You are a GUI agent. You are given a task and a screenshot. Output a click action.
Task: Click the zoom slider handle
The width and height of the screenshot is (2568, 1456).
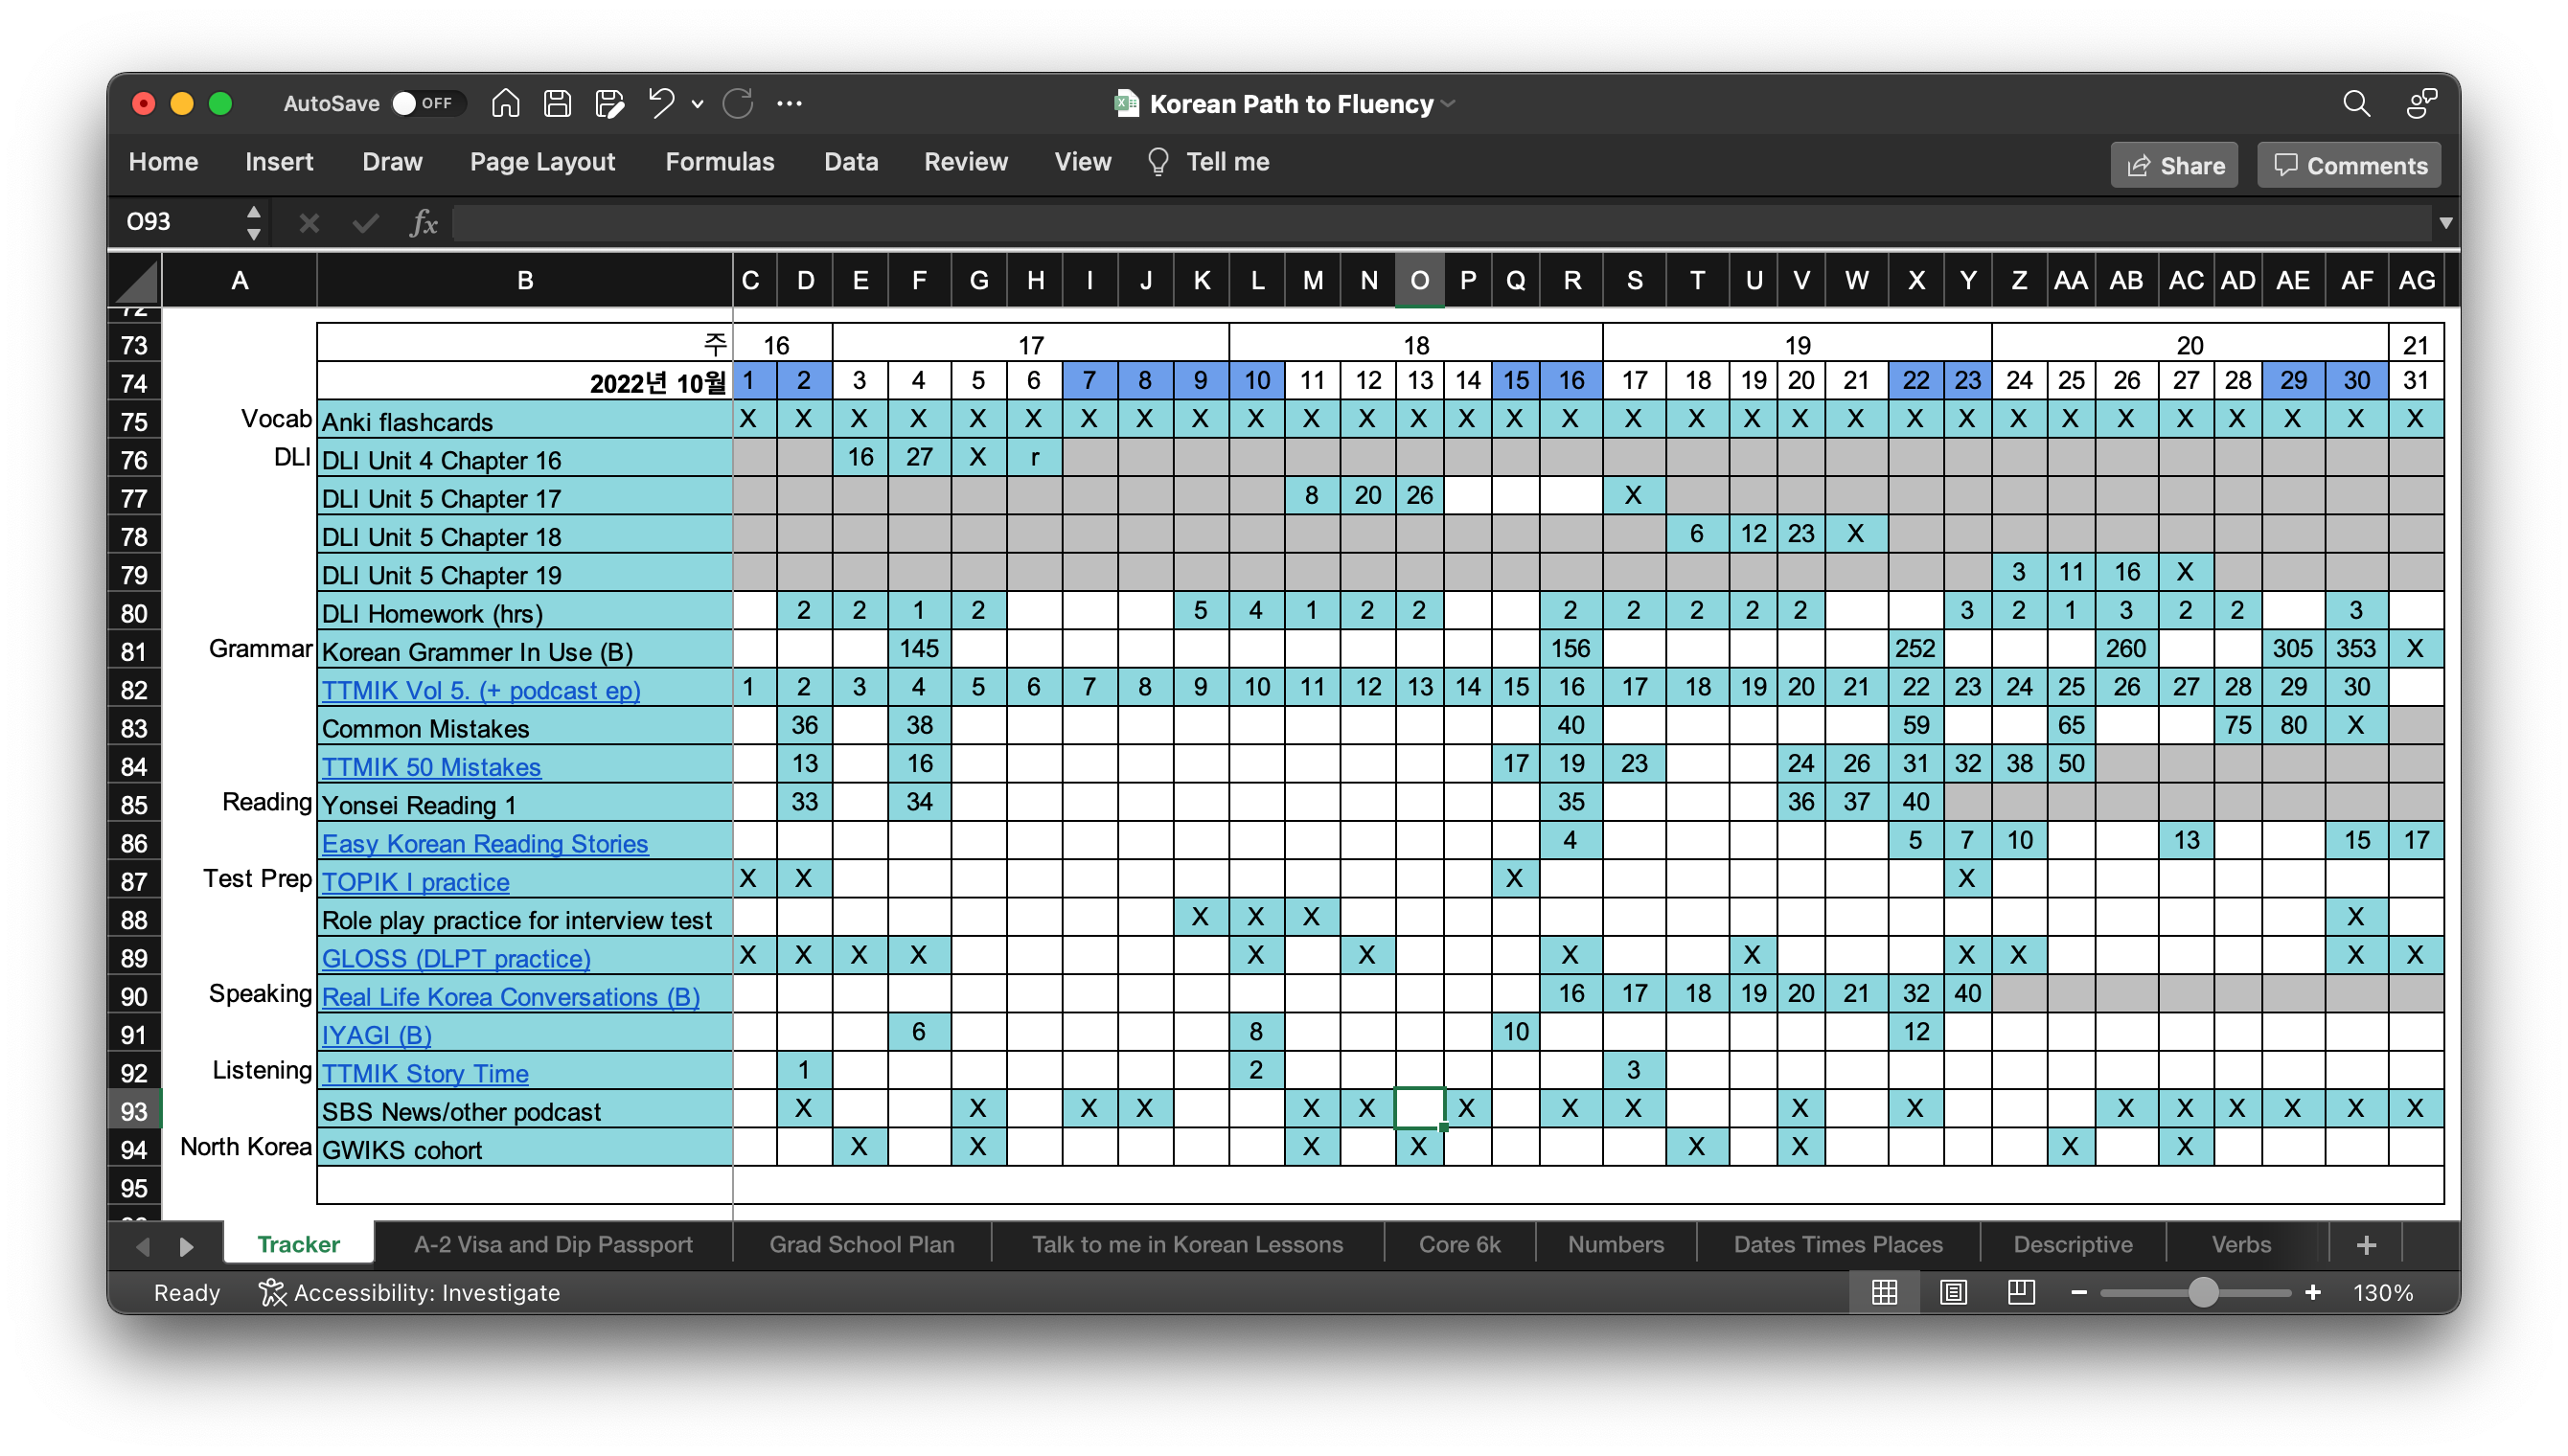pos(2202,1292)
